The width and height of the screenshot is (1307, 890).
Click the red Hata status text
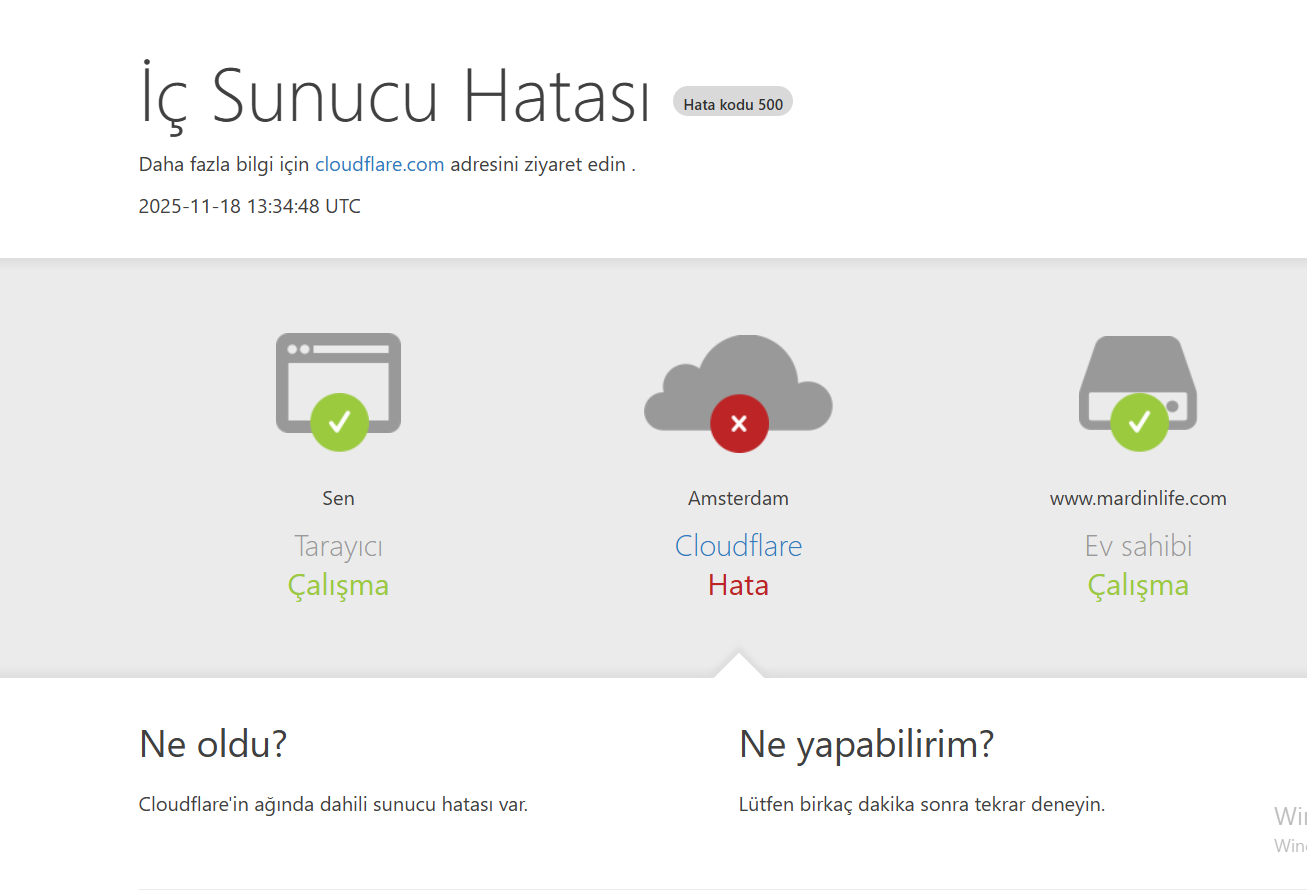click(738, 585)
